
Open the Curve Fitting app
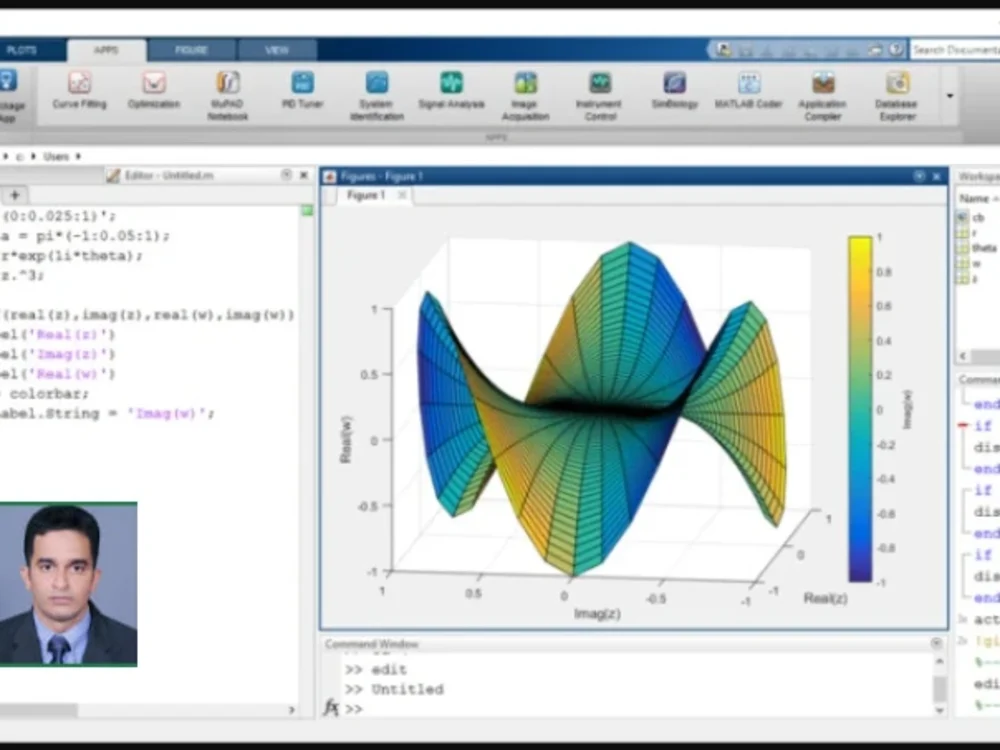click(79, 91)
